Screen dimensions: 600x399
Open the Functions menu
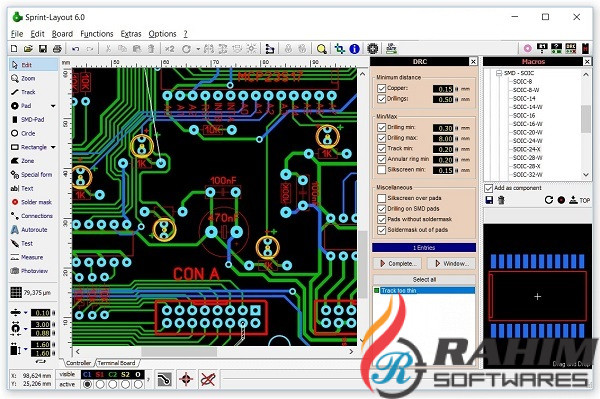tap(96, 34)
